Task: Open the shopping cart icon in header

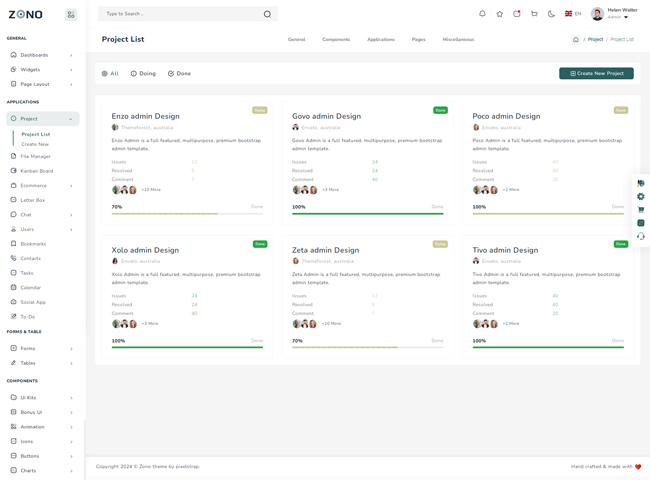Action: coord(534,14)
